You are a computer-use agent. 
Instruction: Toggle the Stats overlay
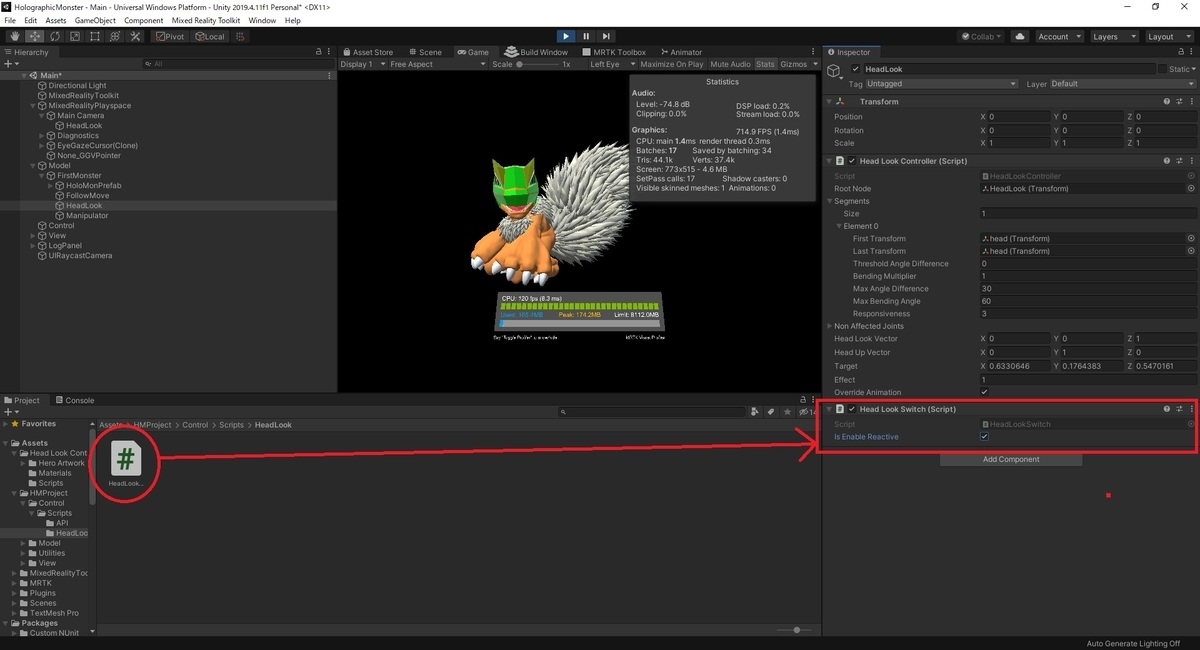765,64
